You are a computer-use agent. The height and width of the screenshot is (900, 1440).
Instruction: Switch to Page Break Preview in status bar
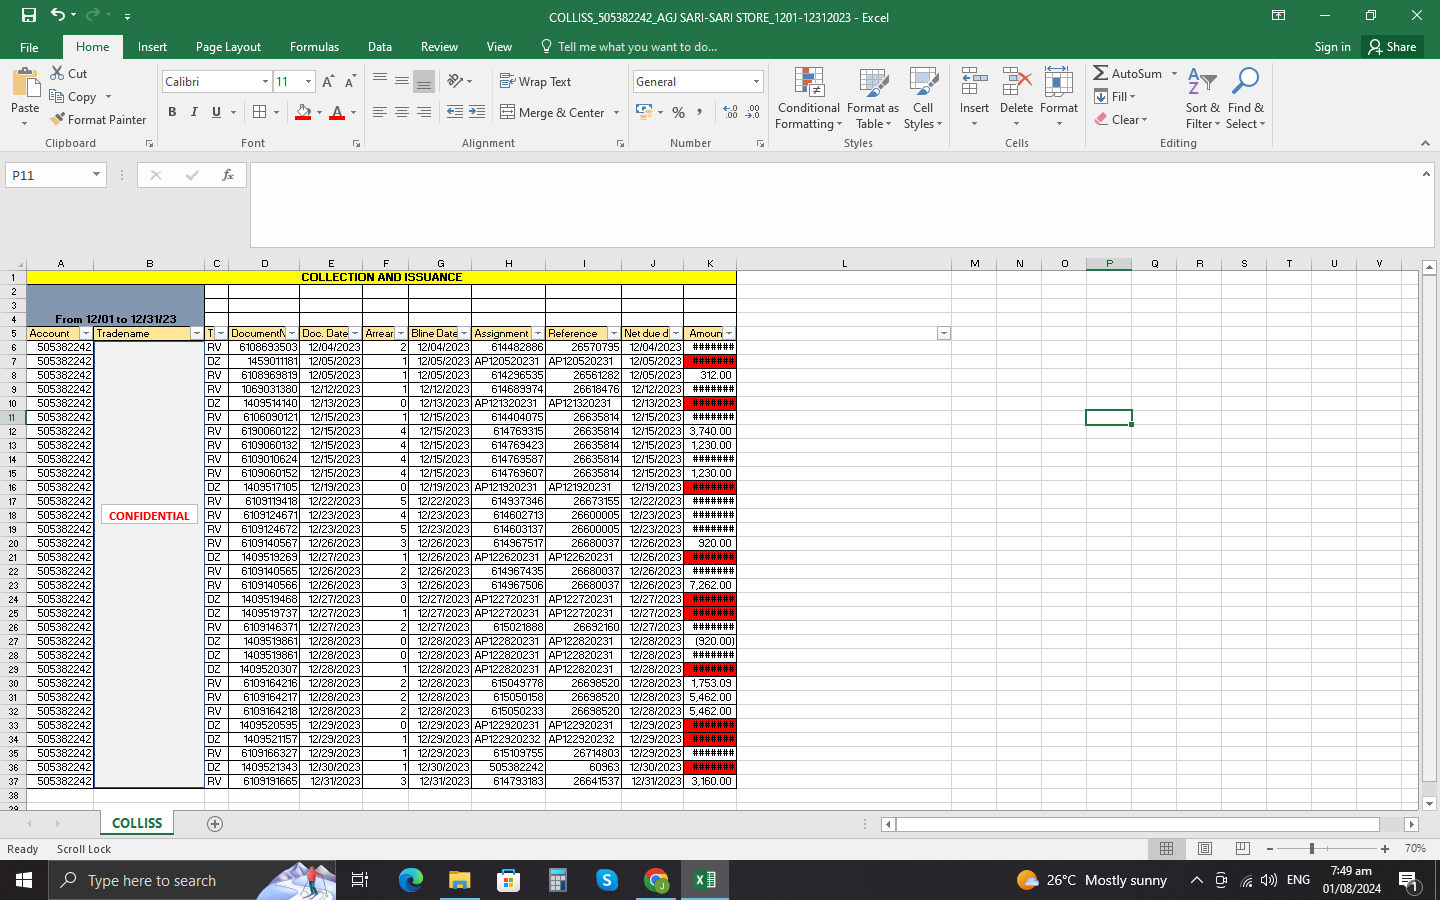[1243, 849]
